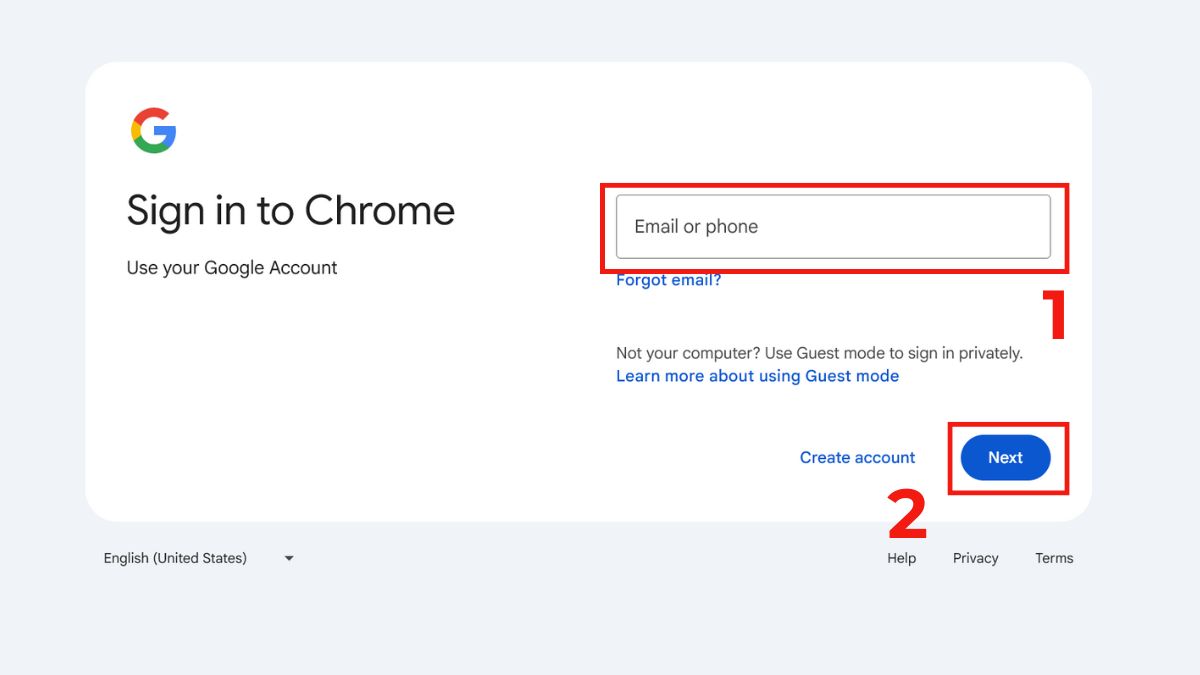Viewport: 1200px width, 675px height.
Task: Click Learn more about using Guest mode
Action: [757, 376]
